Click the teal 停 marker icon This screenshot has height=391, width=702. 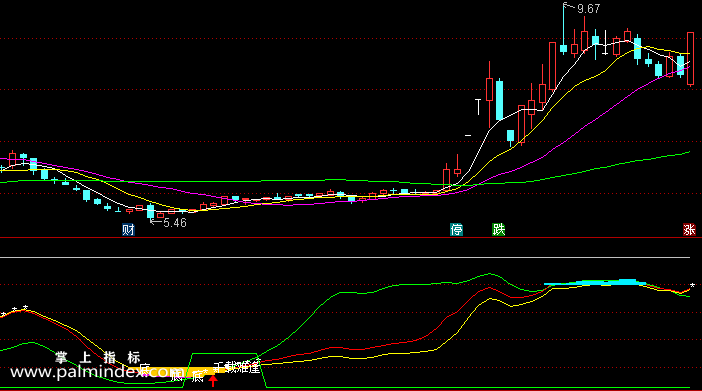pos(456,230)
